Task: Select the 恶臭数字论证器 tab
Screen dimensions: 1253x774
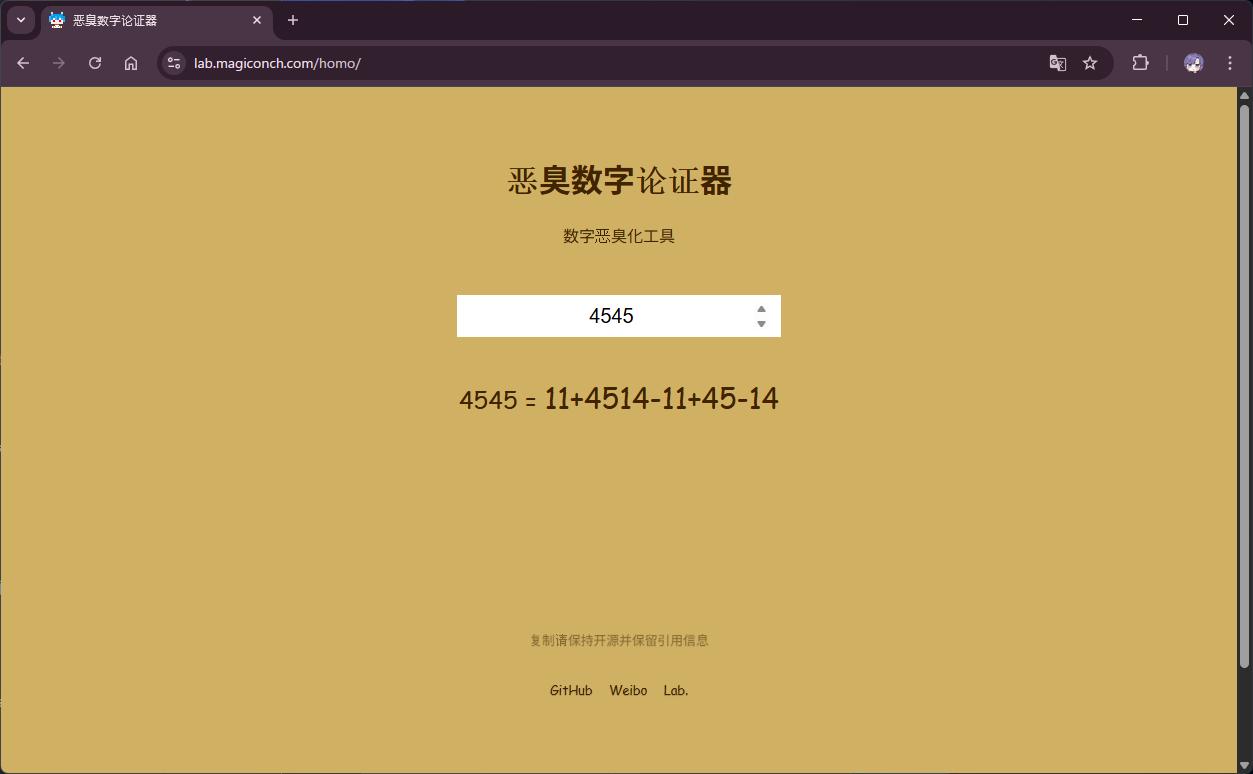Action: click(x=157, y=21)
